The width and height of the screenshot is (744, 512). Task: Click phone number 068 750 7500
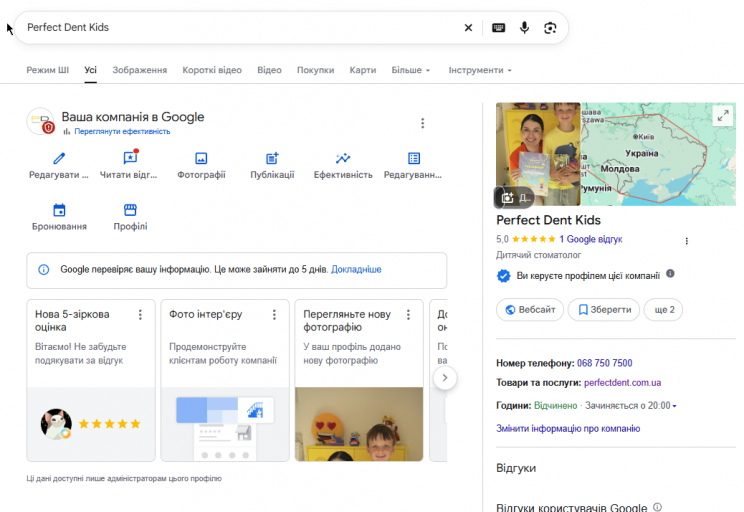click(x=604, y=363)
